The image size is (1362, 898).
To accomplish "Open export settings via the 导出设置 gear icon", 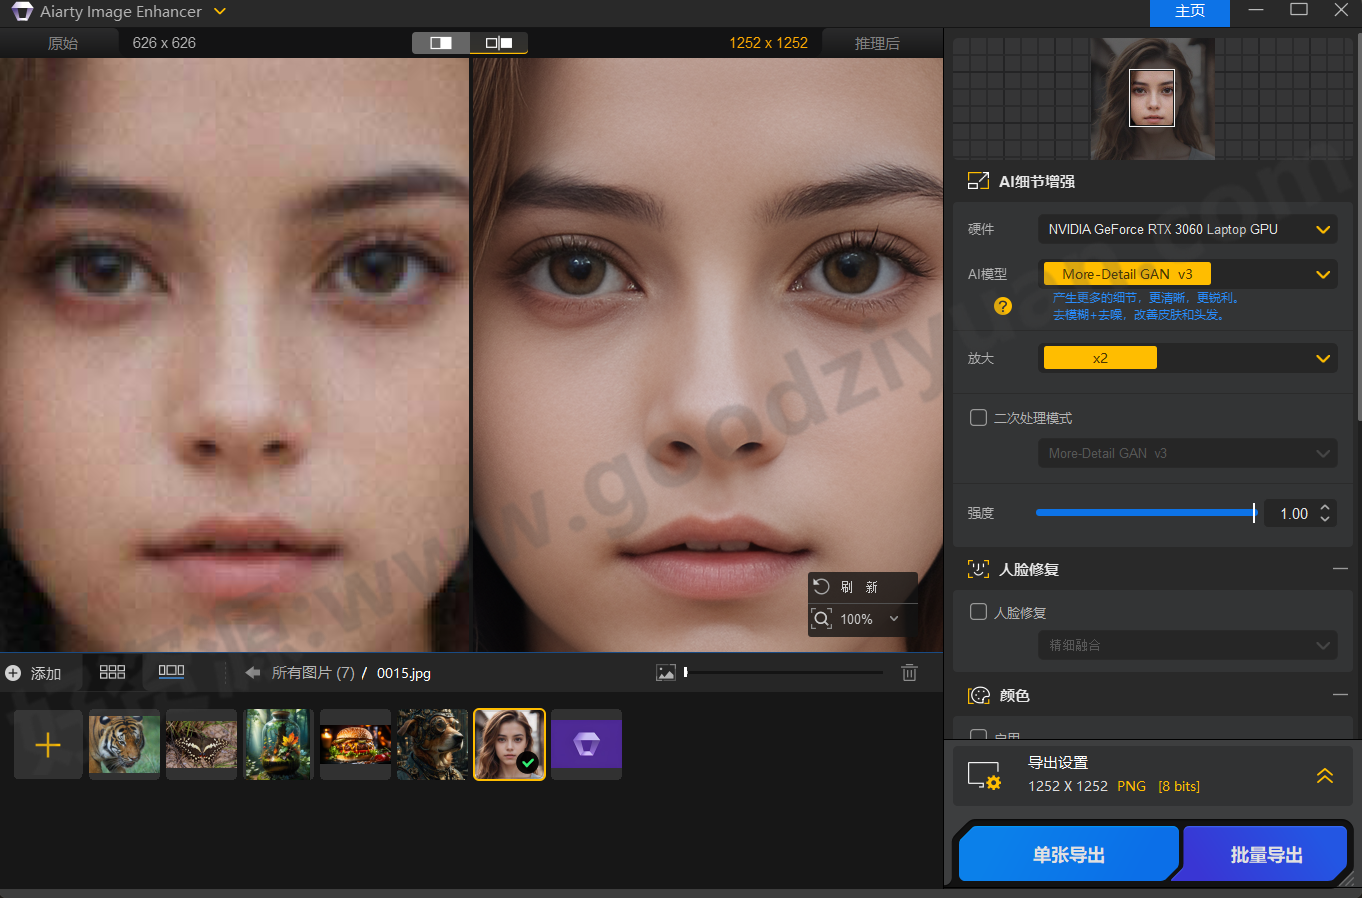I will click(x=984, y=773).
